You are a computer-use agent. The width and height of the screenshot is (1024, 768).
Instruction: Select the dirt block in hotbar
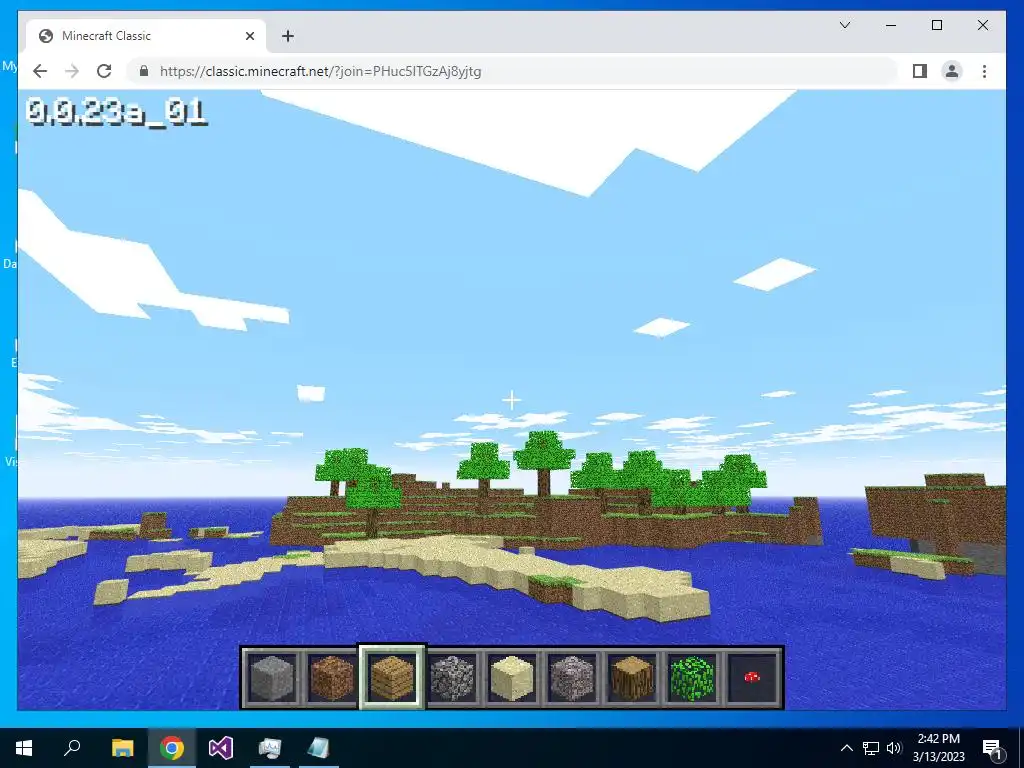pos(332,678)
